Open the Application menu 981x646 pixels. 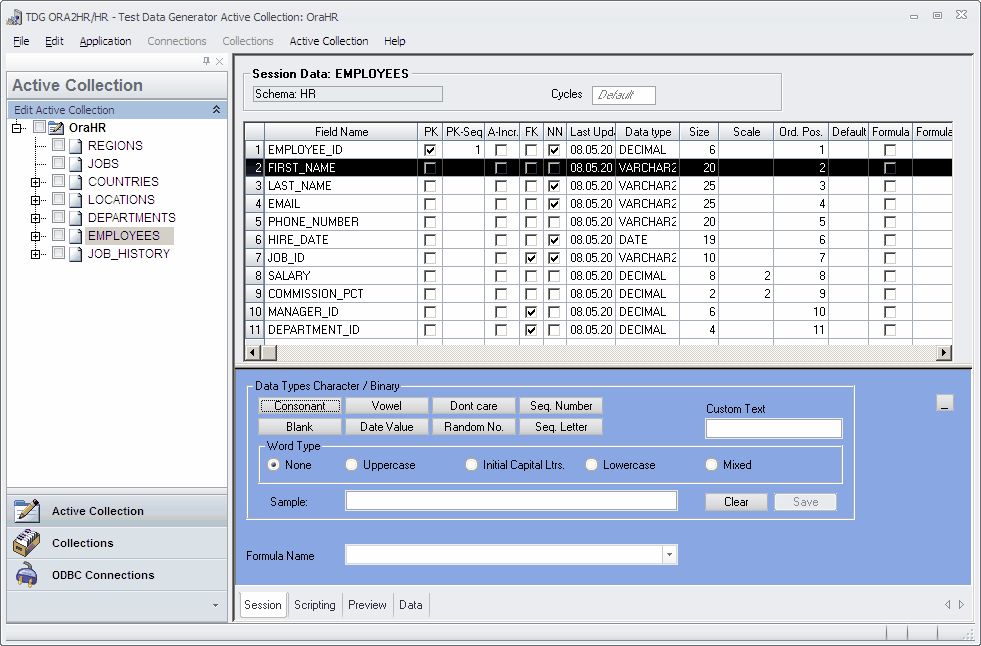[105, 41]
